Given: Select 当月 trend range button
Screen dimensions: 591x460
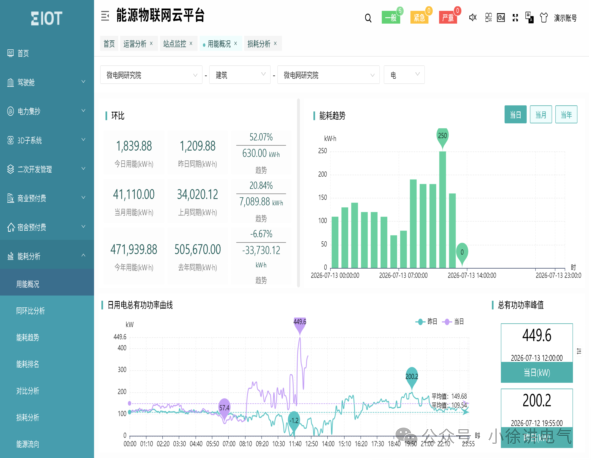Looking at the screenshot, I should click(x=541, y=115).
